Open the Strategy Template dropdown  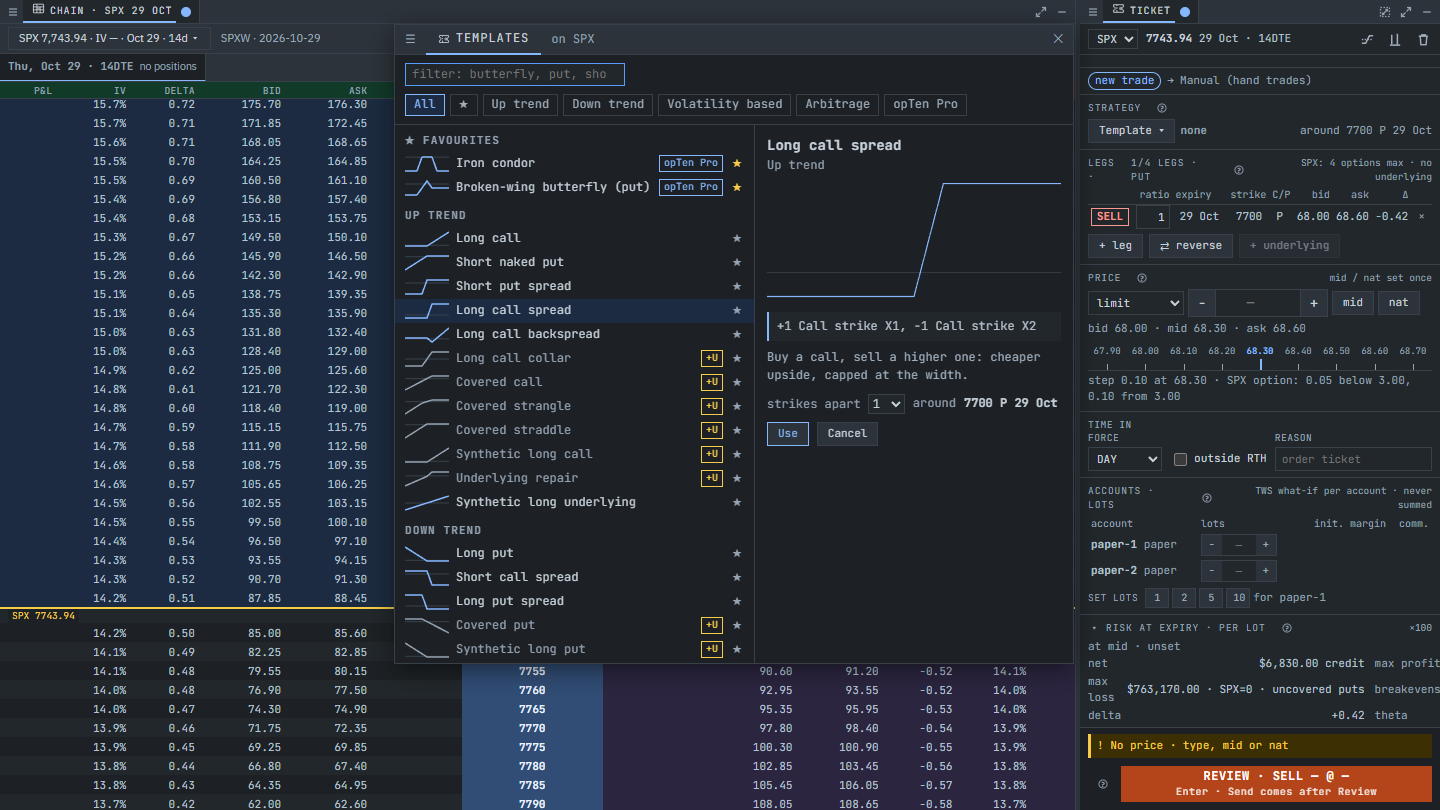(x=1131, y=130)
